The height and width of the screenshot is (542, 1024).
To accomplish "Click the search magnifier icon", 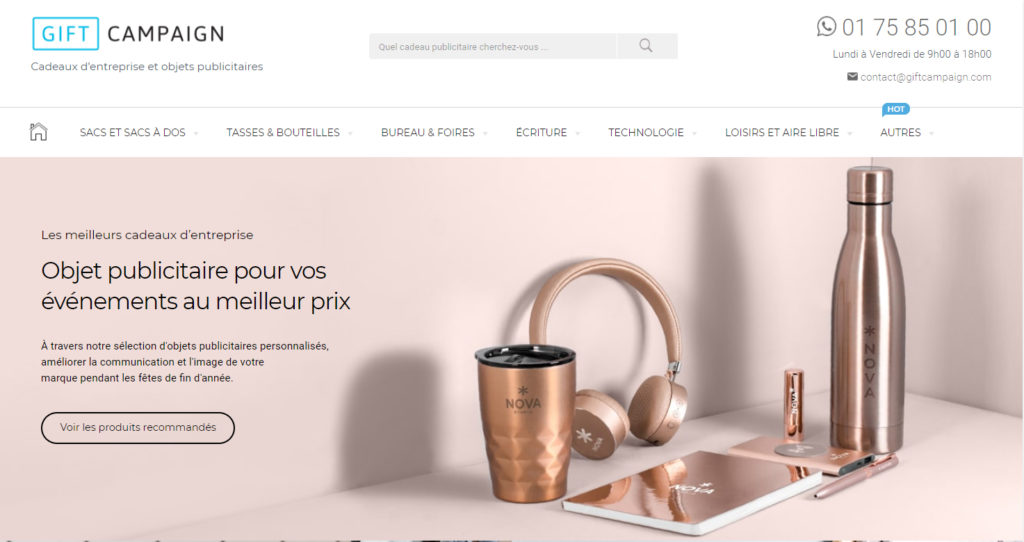I will point(646,46).
